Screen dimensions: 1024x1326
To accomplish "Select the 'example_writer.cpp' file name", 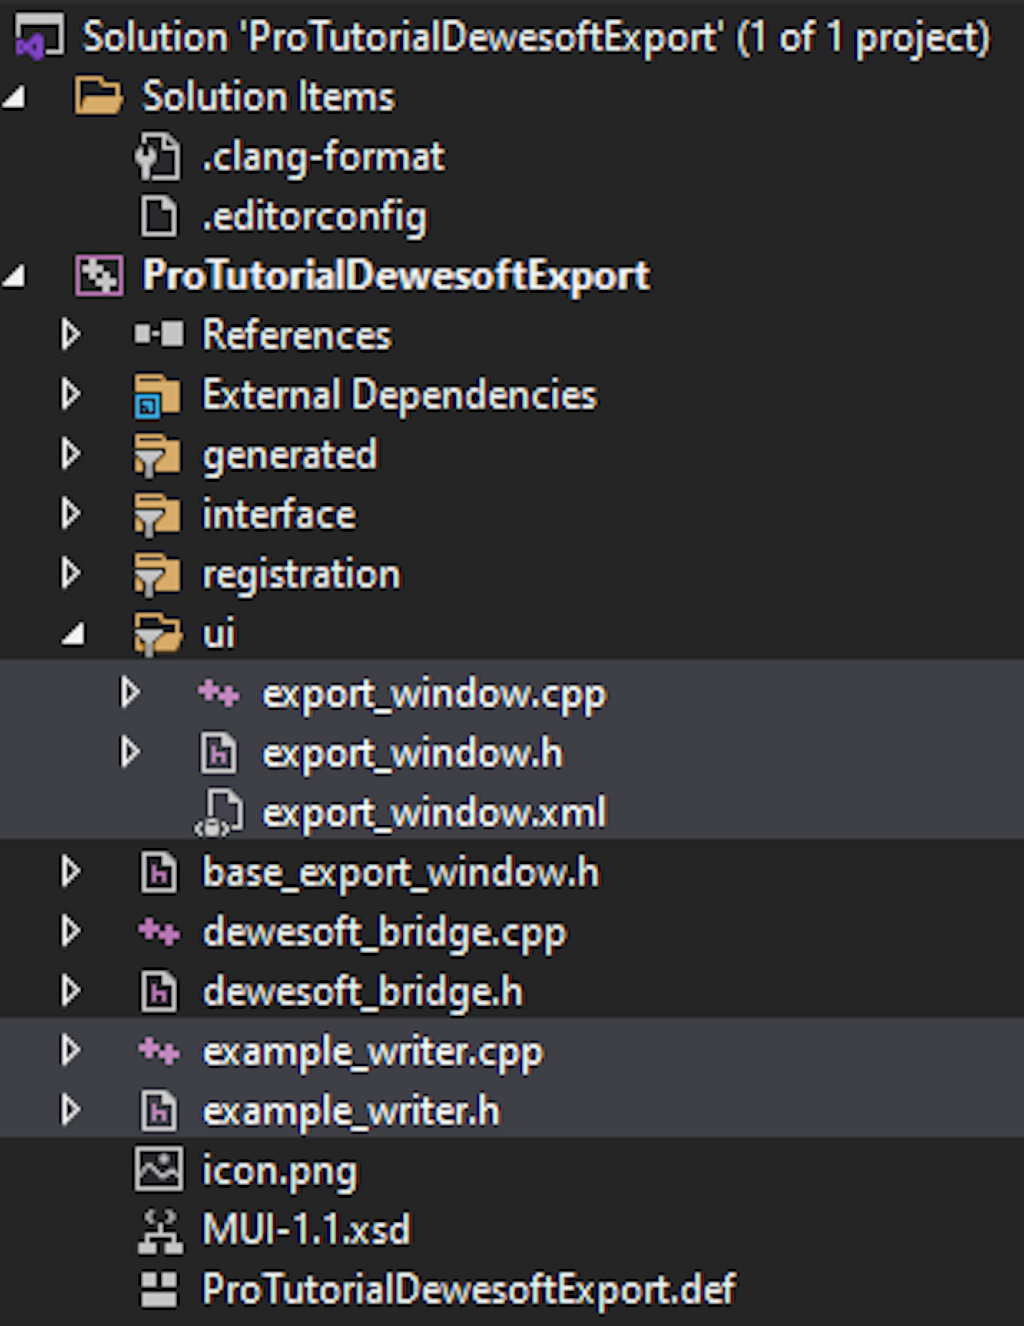I will 373,1053.
